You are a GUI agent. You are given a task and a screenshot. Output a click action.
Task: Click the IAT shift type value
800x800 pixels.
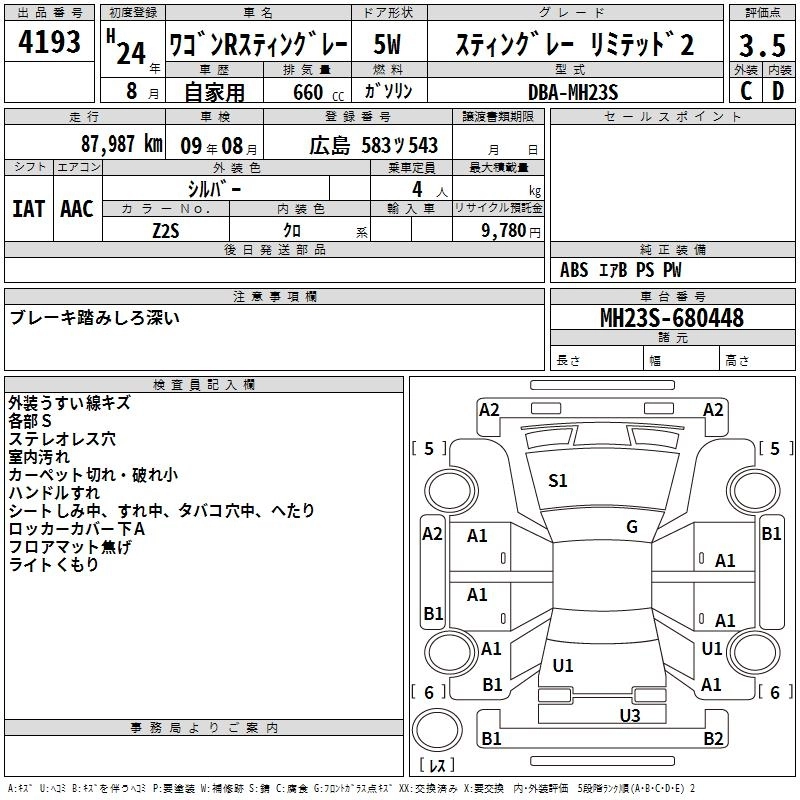tap(29, 208)
